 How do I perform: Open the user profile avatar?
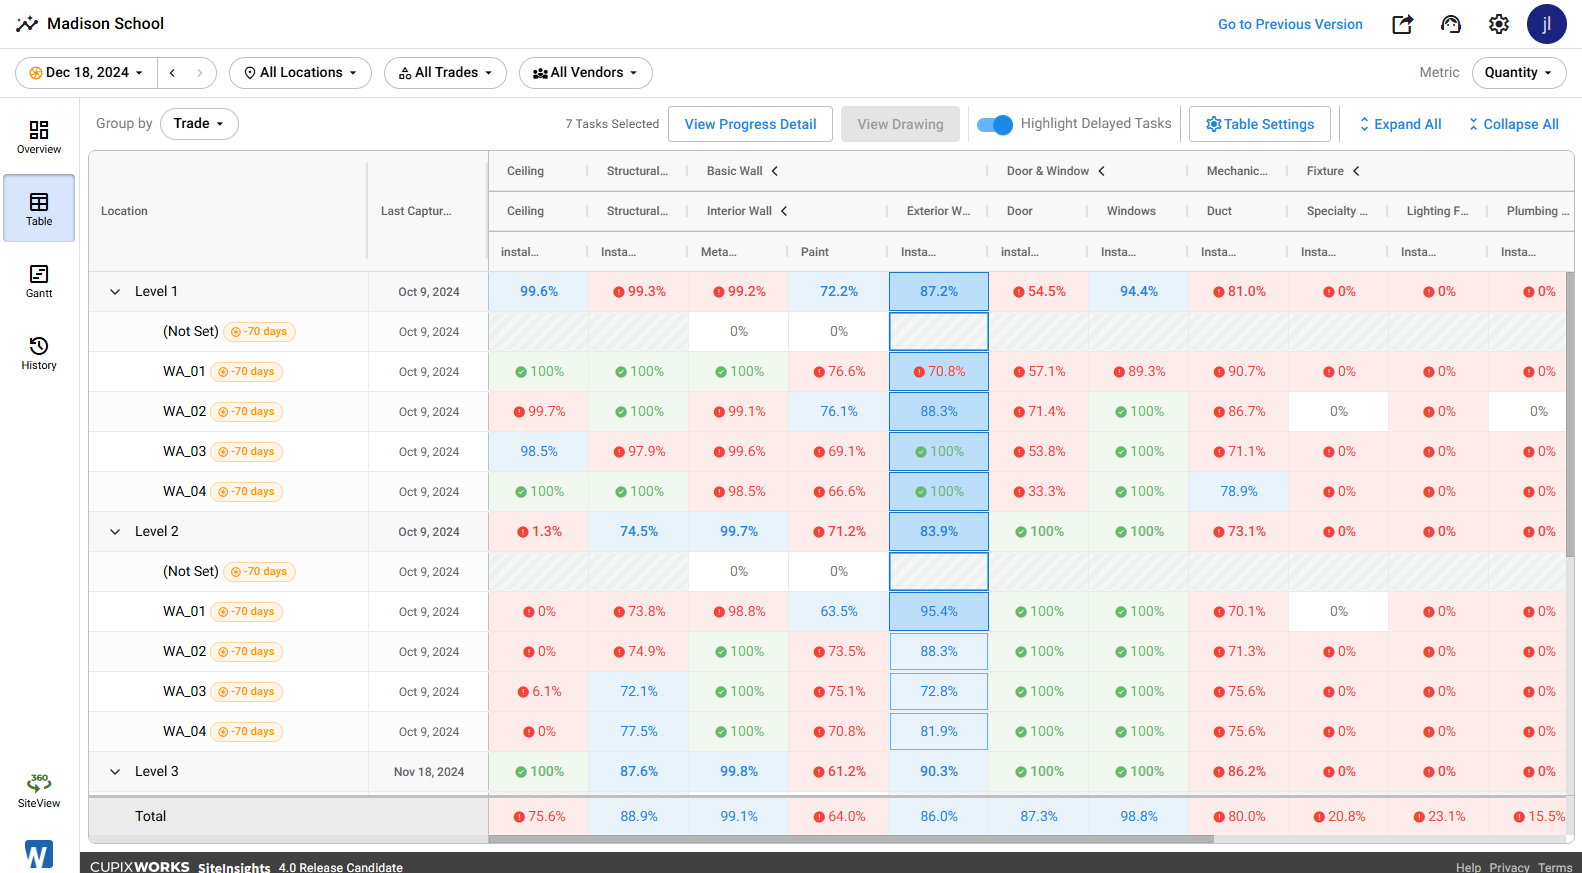coord(1547,24)
